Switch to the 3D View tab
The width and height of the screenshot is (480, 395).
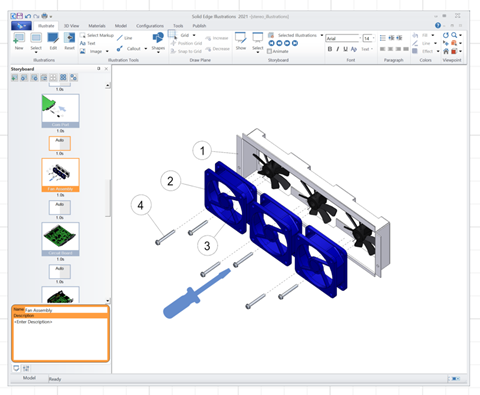(71, 26)
